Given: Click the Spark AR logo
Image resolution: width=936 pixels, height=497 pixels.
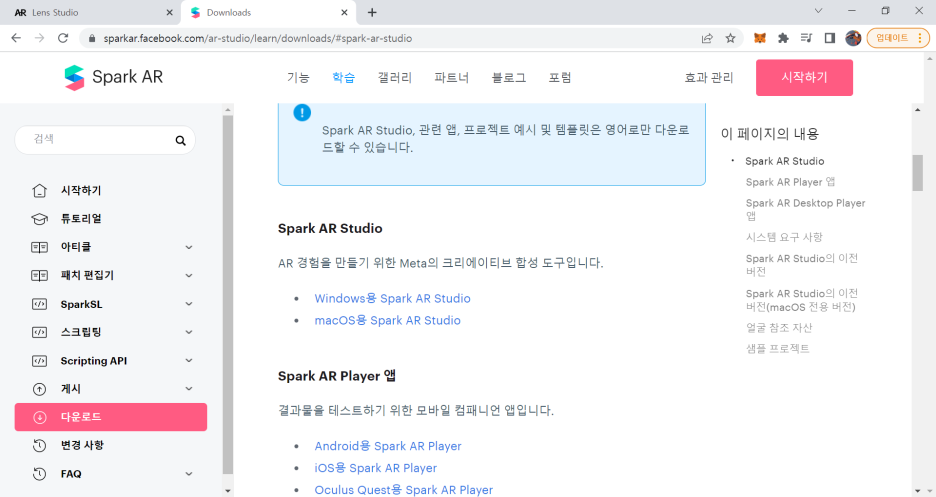Looking at the screenshot, I should coord(113,78).
